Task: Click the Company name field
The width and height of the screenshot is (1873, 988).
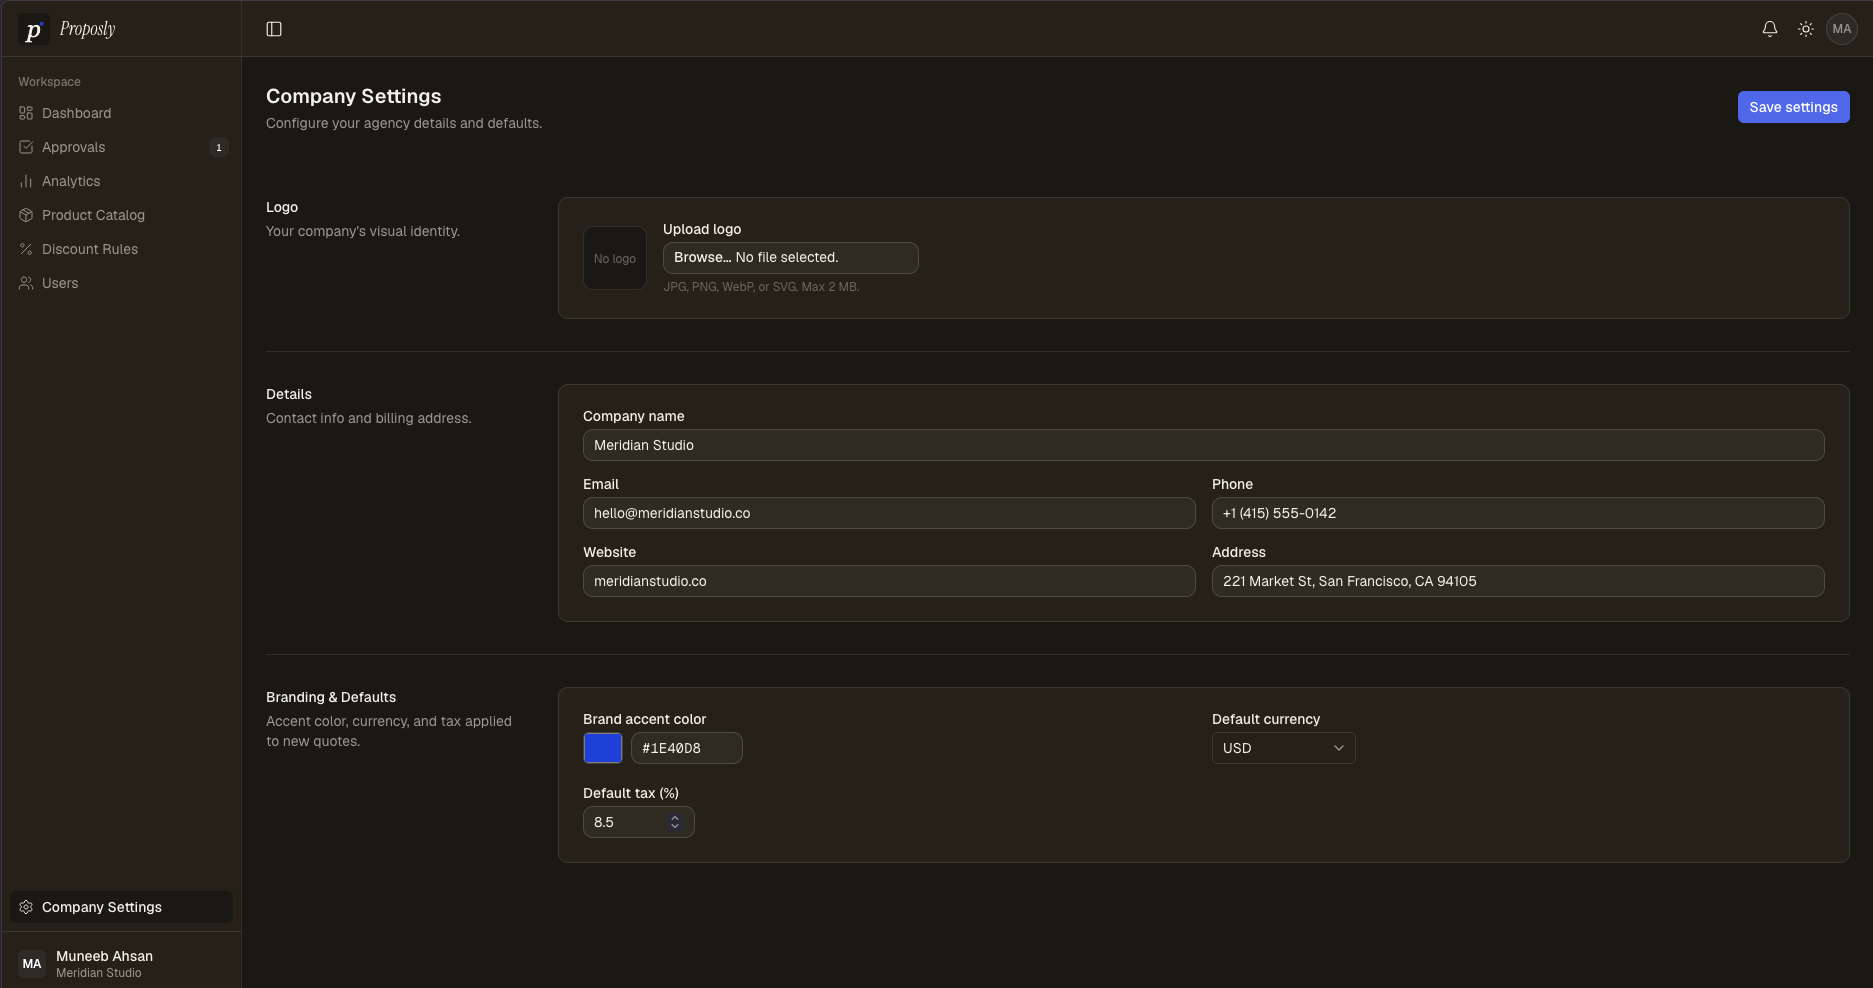Action: pos(1203,445)
